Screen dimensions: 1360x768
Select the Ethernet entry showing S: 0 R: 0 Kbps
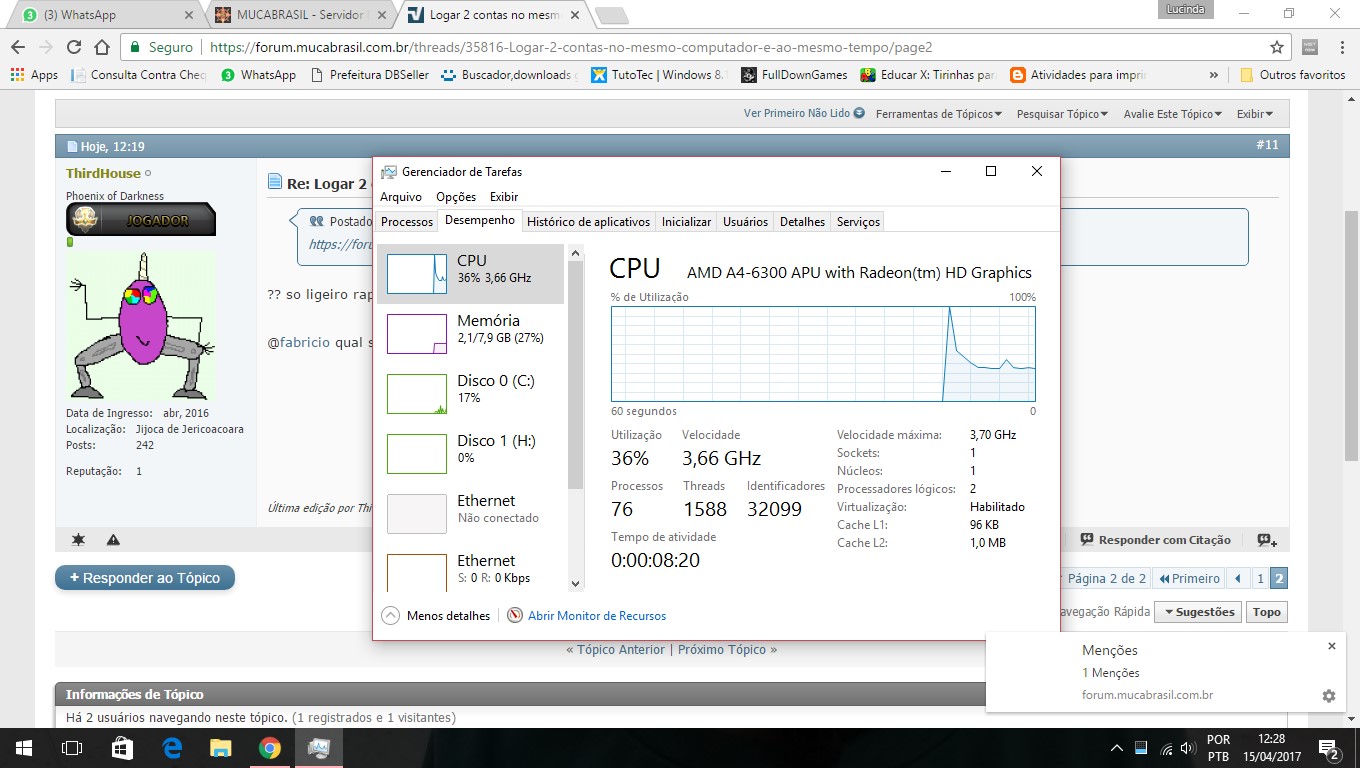471,569
